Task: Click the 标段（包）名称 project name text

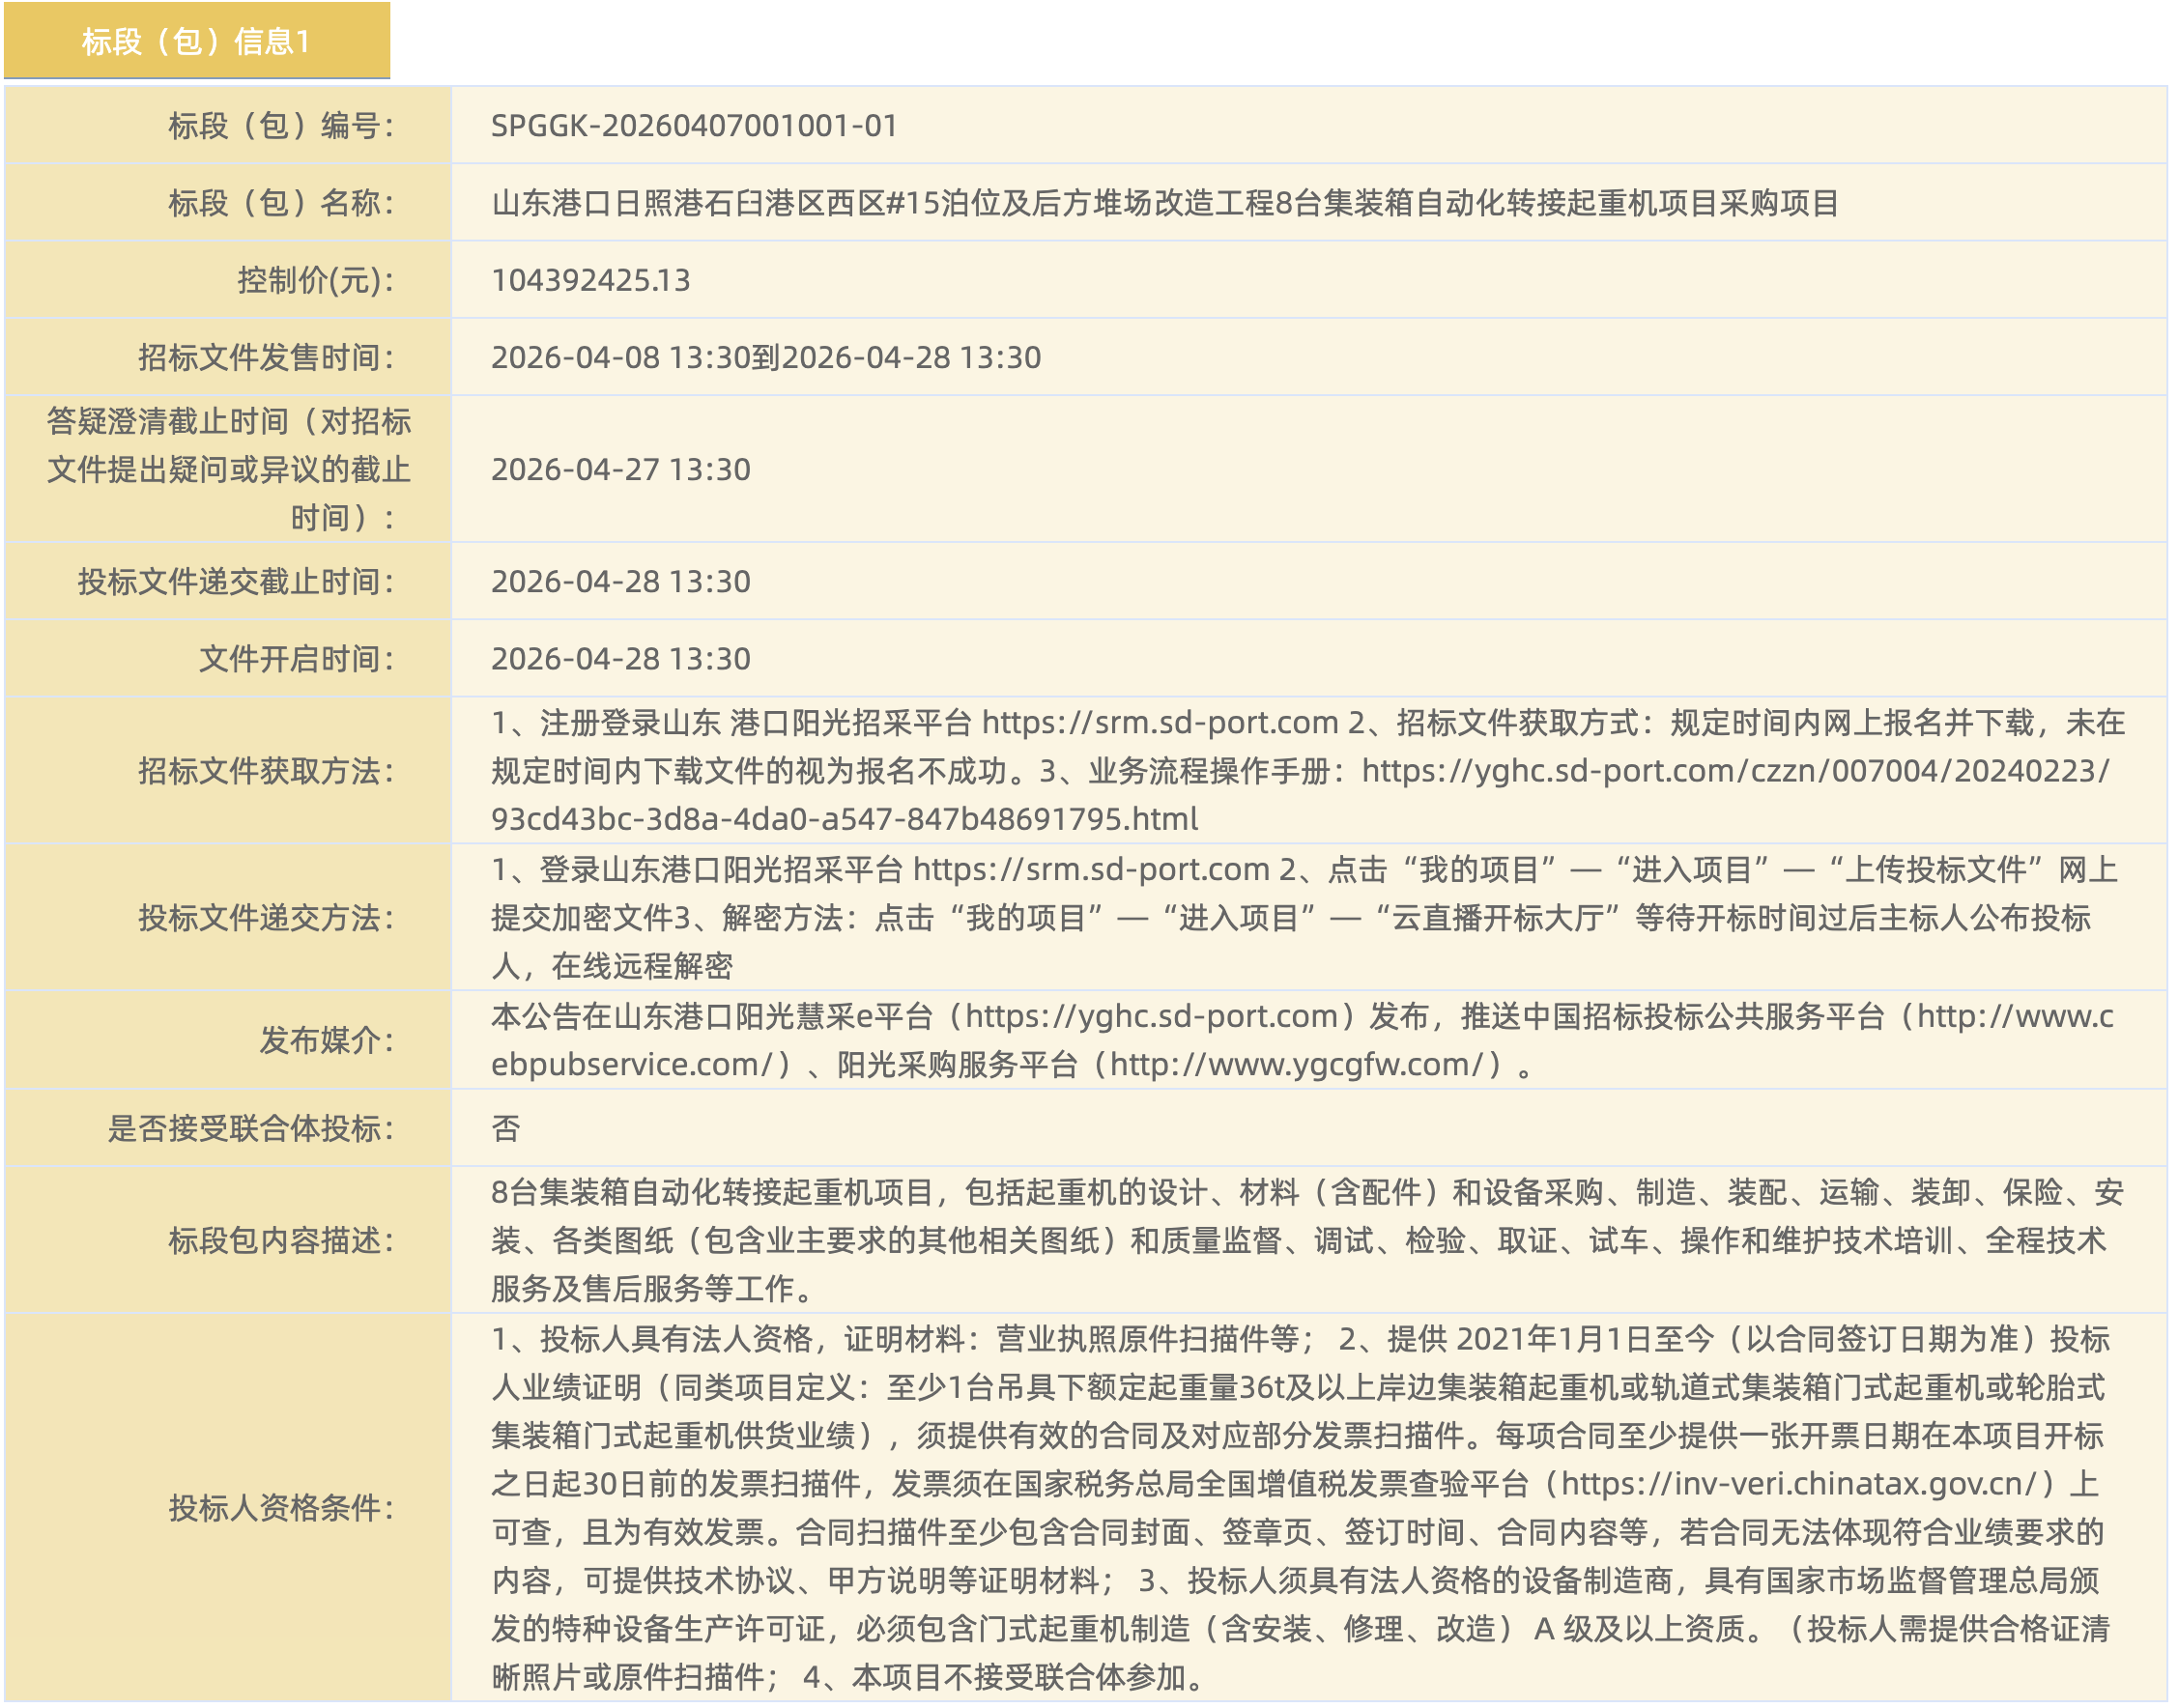Action: point(1165,204)
